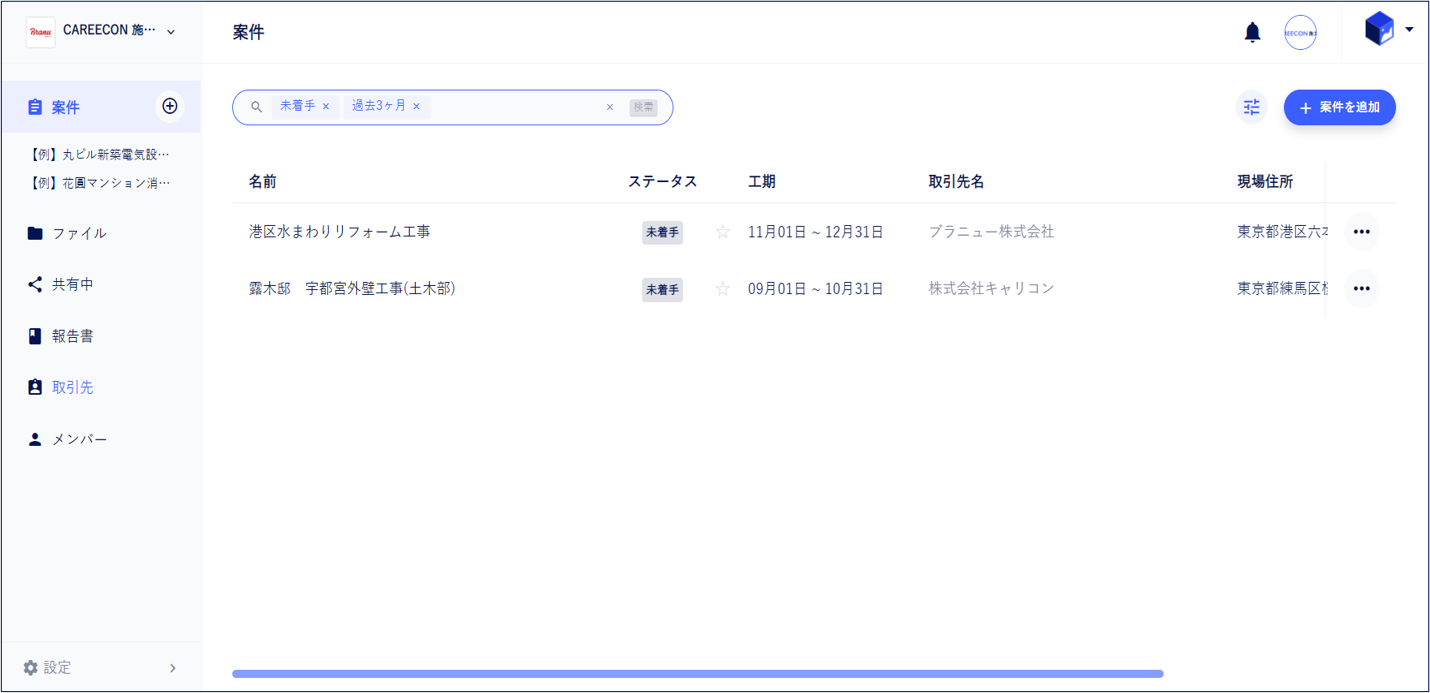Star the 露木邸 宇都宮外壁工事 row
This screenshot has height=693, width=1430.
(722, 289)
